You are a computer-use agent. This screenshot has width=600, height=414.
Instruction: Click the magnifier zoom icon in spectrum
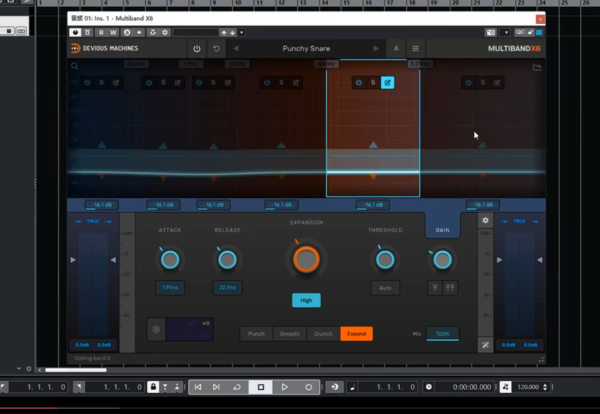pos(75,66)
